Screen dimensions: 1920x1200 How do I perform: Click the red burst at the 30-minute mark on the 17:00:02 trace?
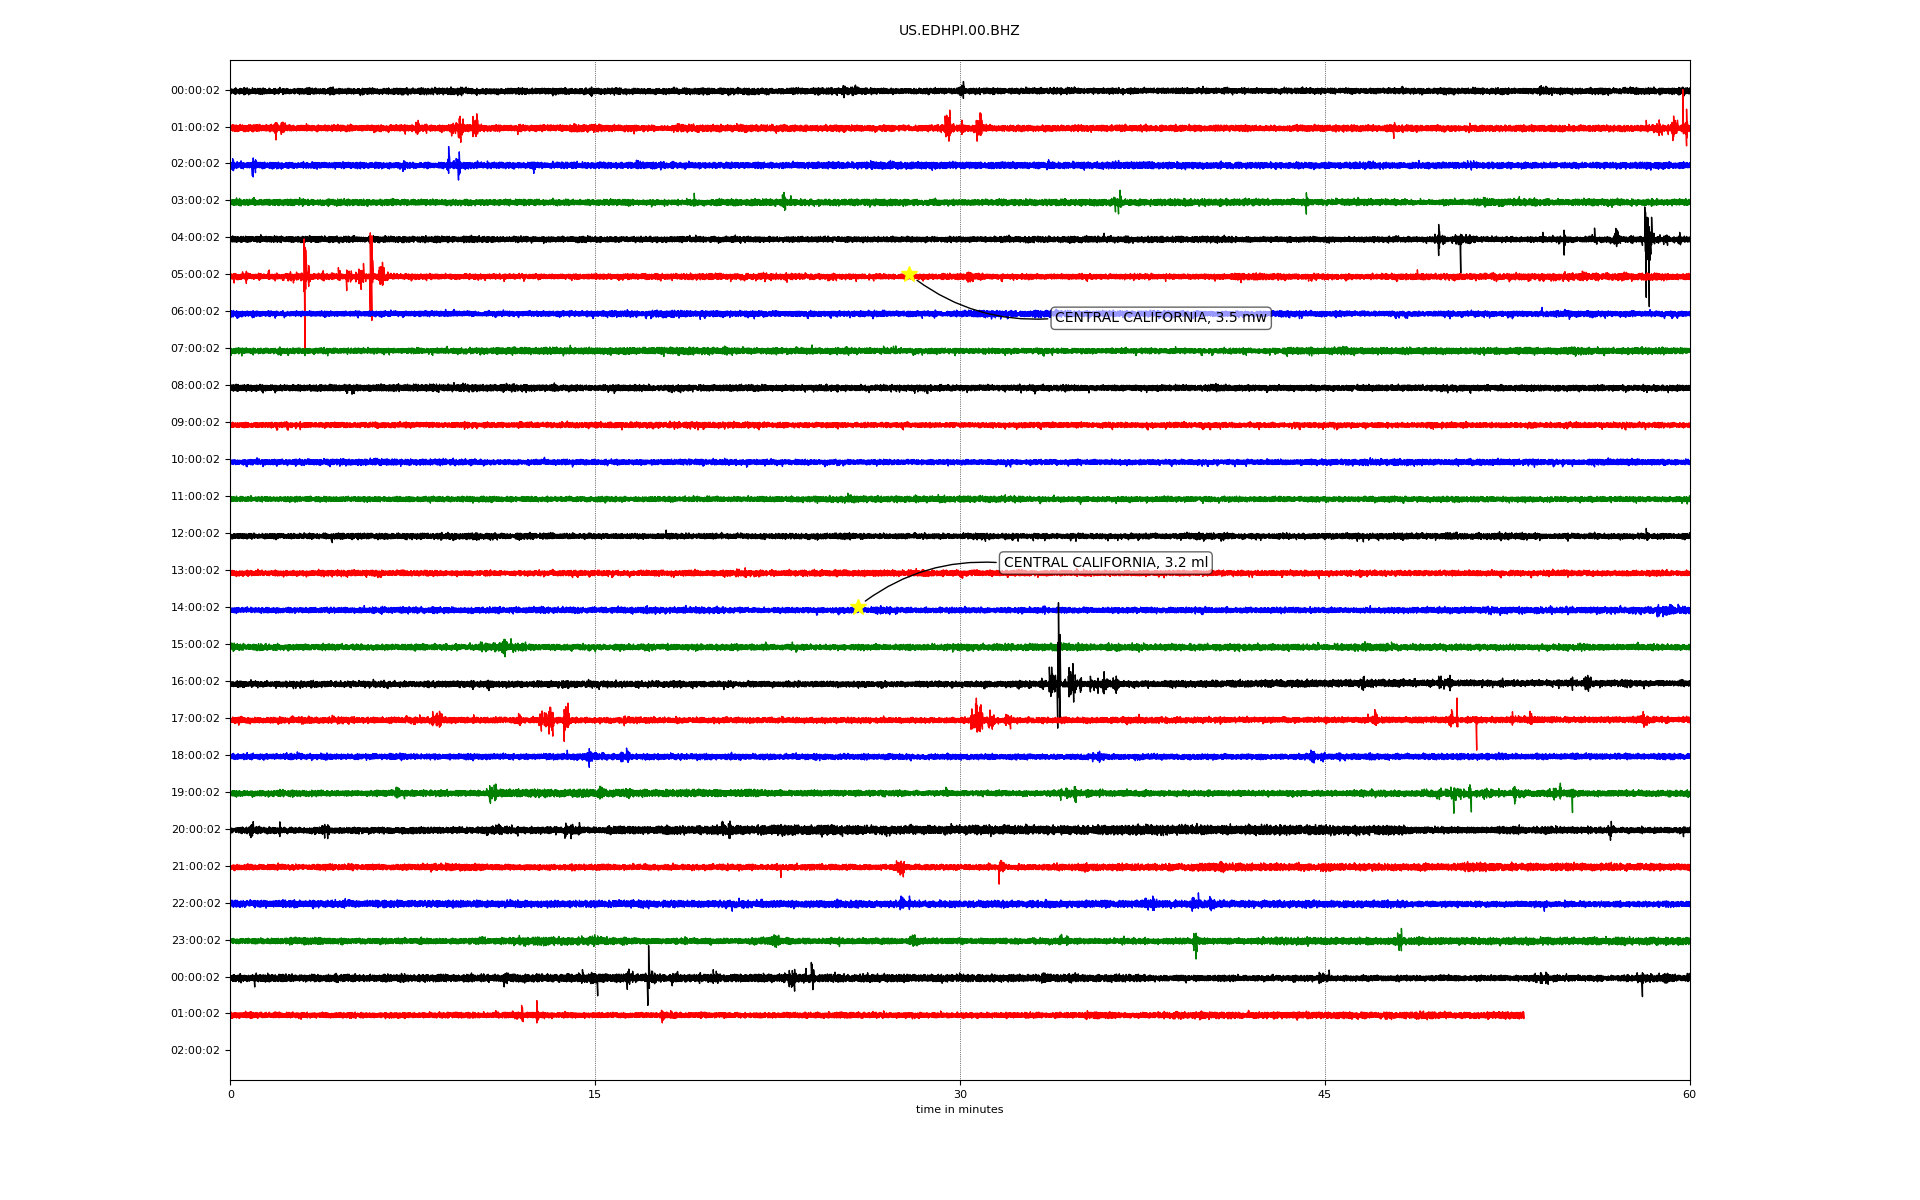[977, 718]
